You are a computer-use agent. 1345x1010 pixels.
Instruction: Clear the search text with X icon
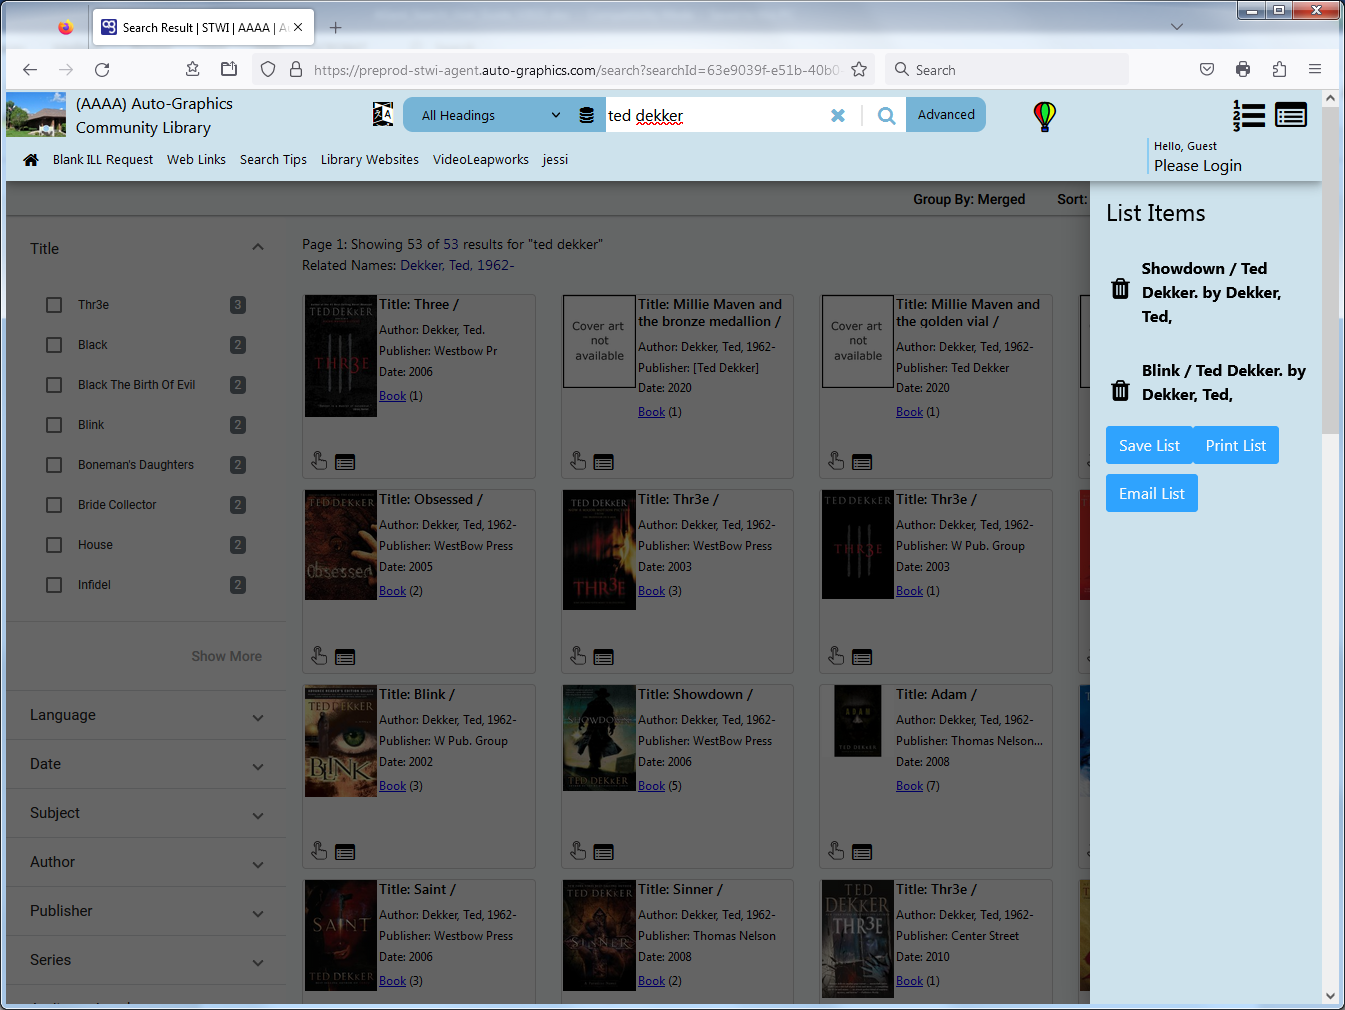pyautogui.click(x=838, y=116)
